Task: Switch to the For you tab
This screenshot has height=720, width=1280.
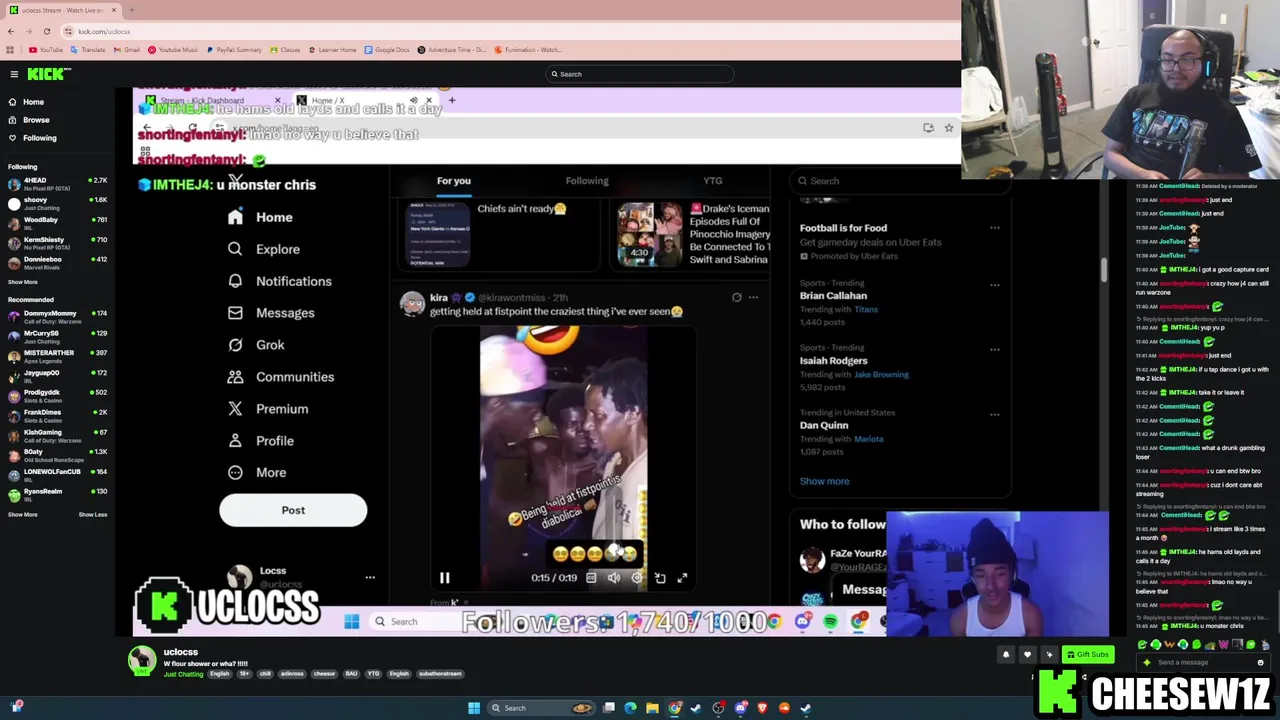Action: click(x=453, y=181)
